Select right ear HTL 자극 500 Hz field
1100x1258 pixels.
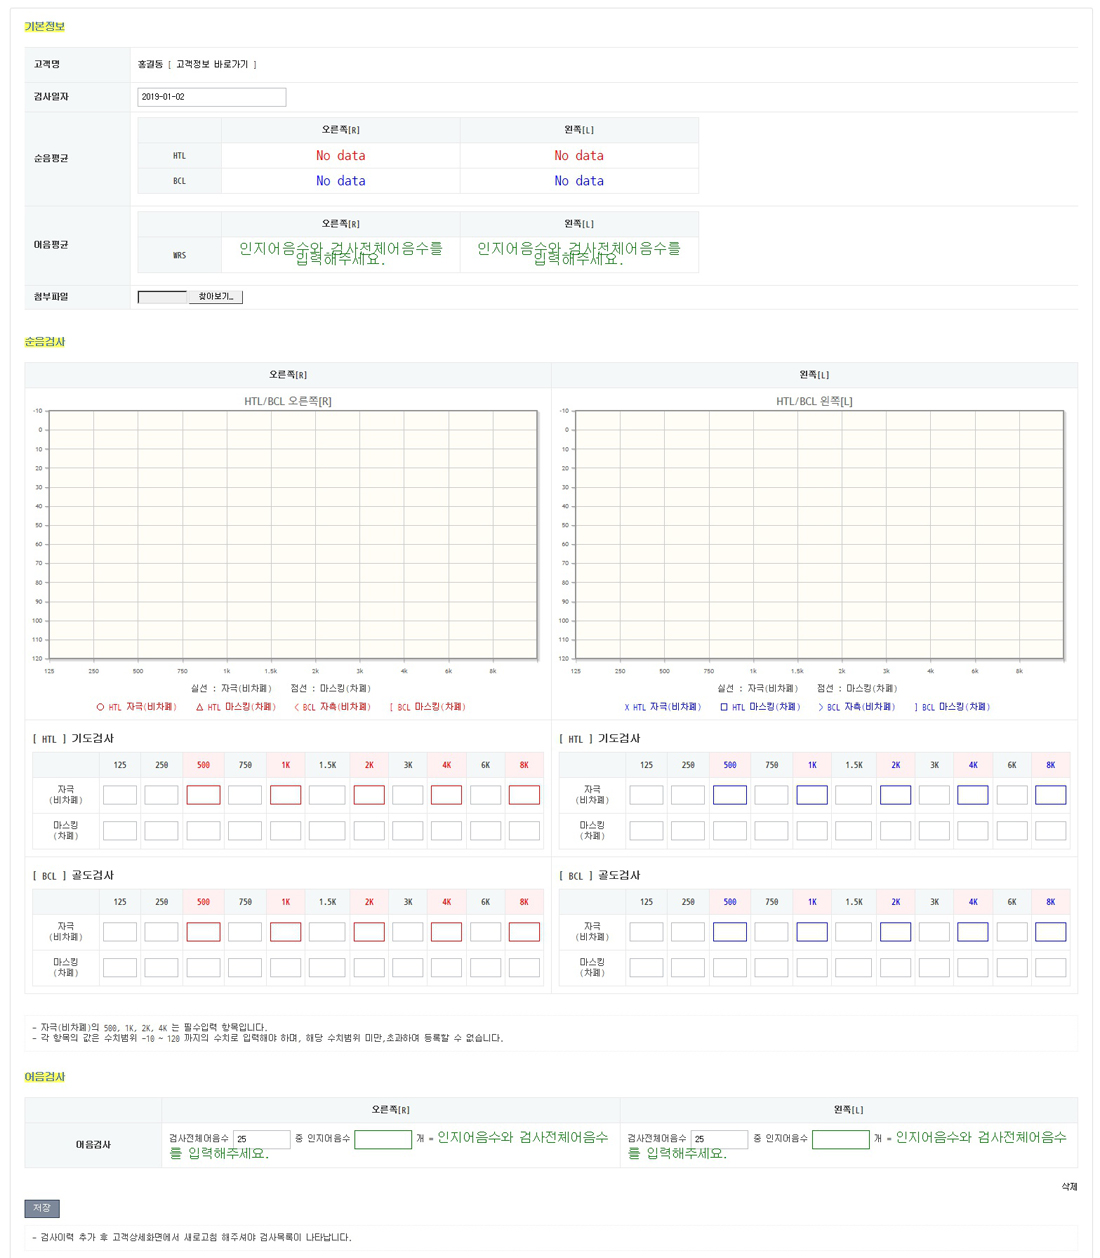pyautogui.click(x=203, y=795)
